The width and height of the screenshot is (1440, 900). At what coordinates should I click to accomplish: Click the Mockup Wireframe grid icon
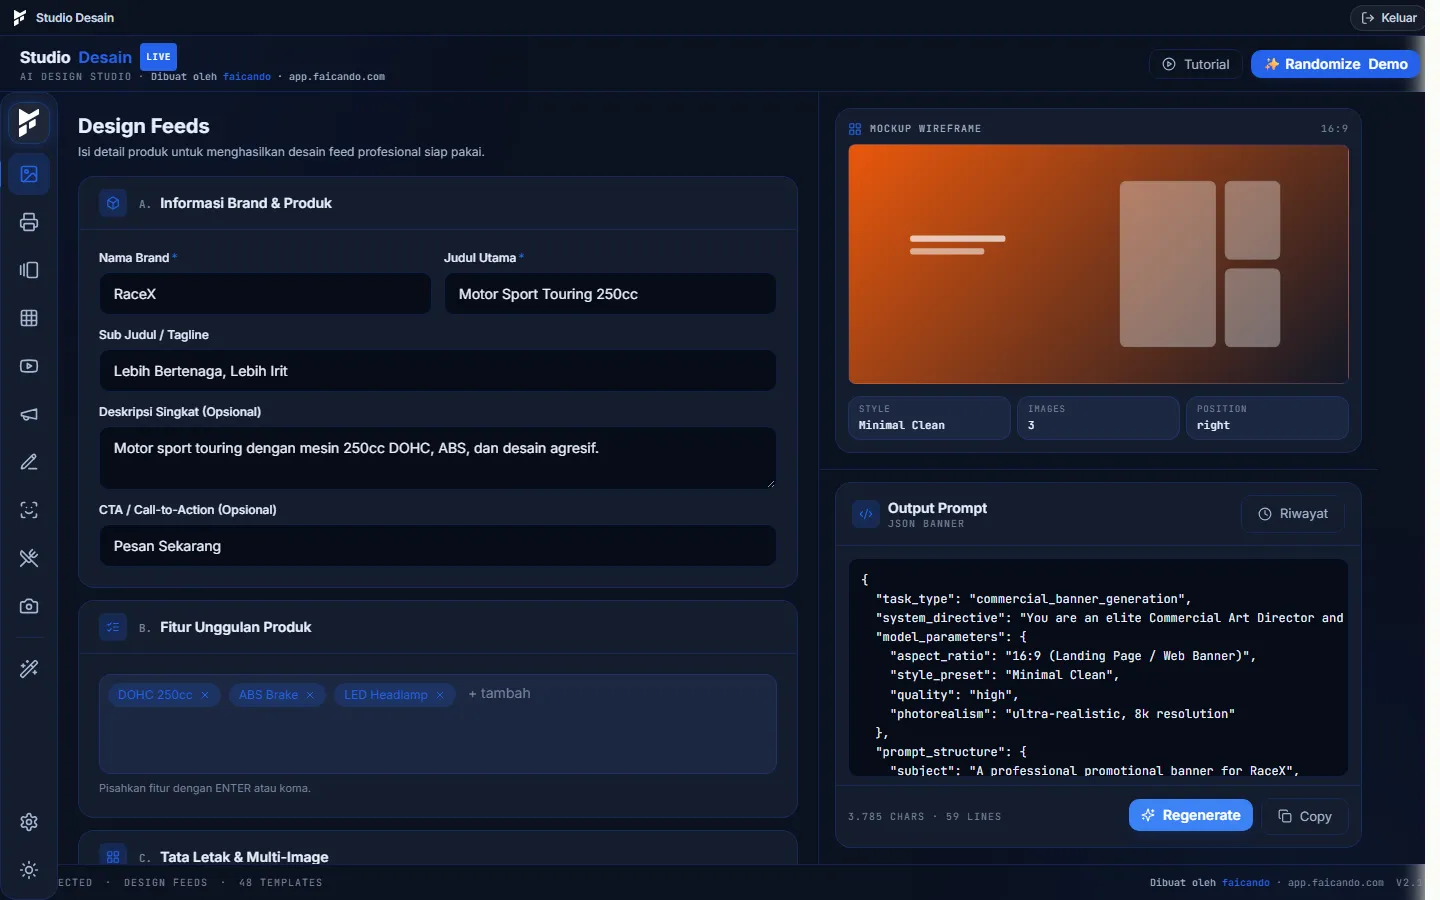click(855, 129)
